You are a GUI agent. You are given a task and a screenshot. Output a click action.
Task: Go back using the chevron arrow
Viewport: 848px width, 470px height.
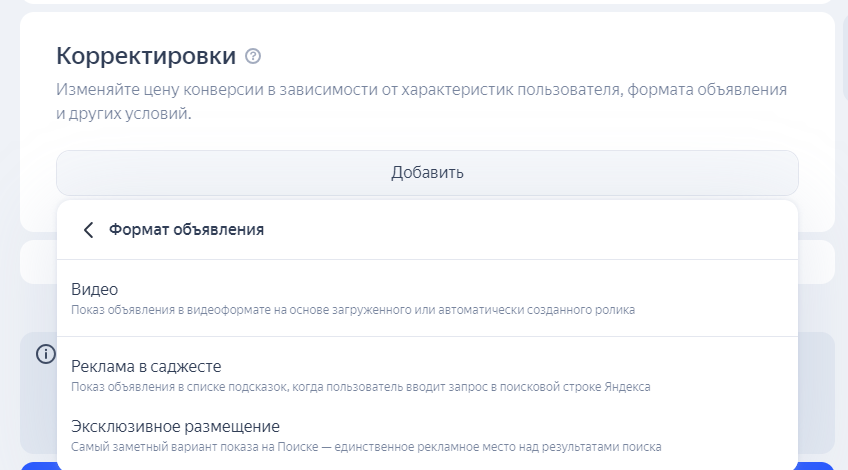point(88,230)
